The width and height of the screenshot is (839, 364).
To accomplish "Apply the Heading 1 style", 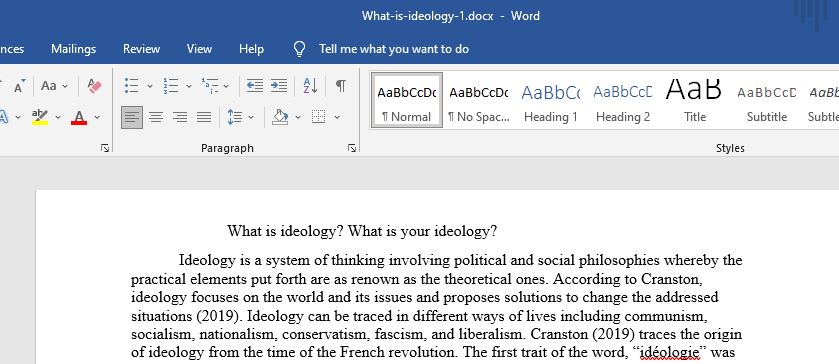I will point(551,101).
